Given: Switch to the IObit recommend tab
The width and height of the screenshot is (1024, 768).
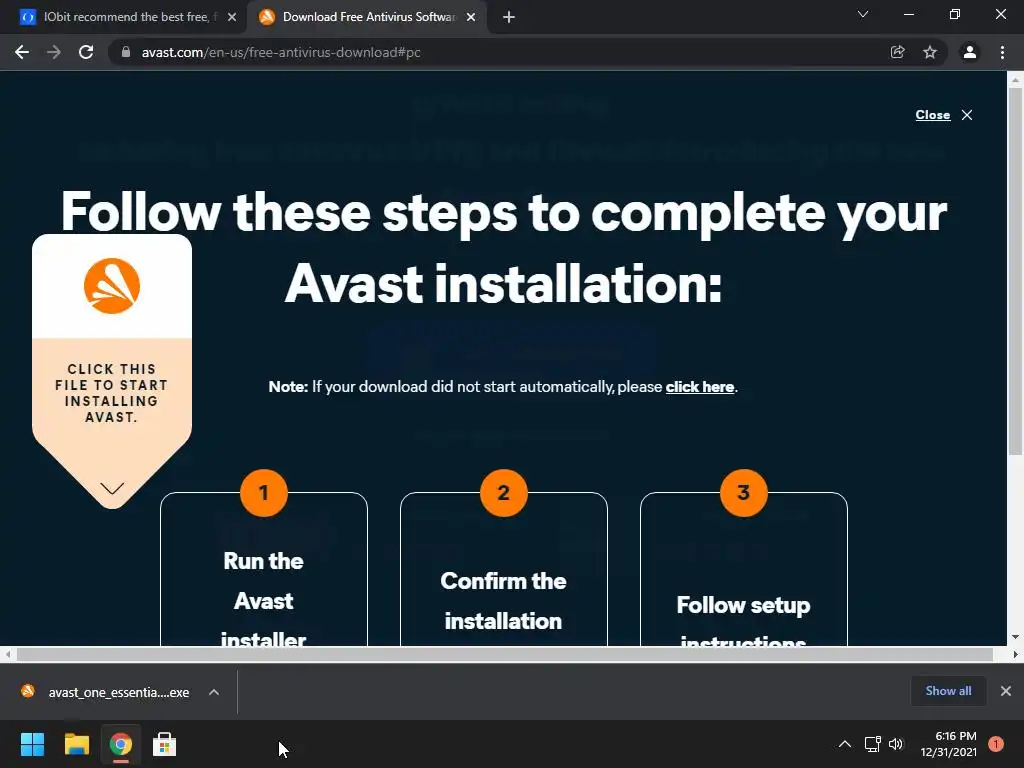Looking at the screenshot, I should pos(125,17).
